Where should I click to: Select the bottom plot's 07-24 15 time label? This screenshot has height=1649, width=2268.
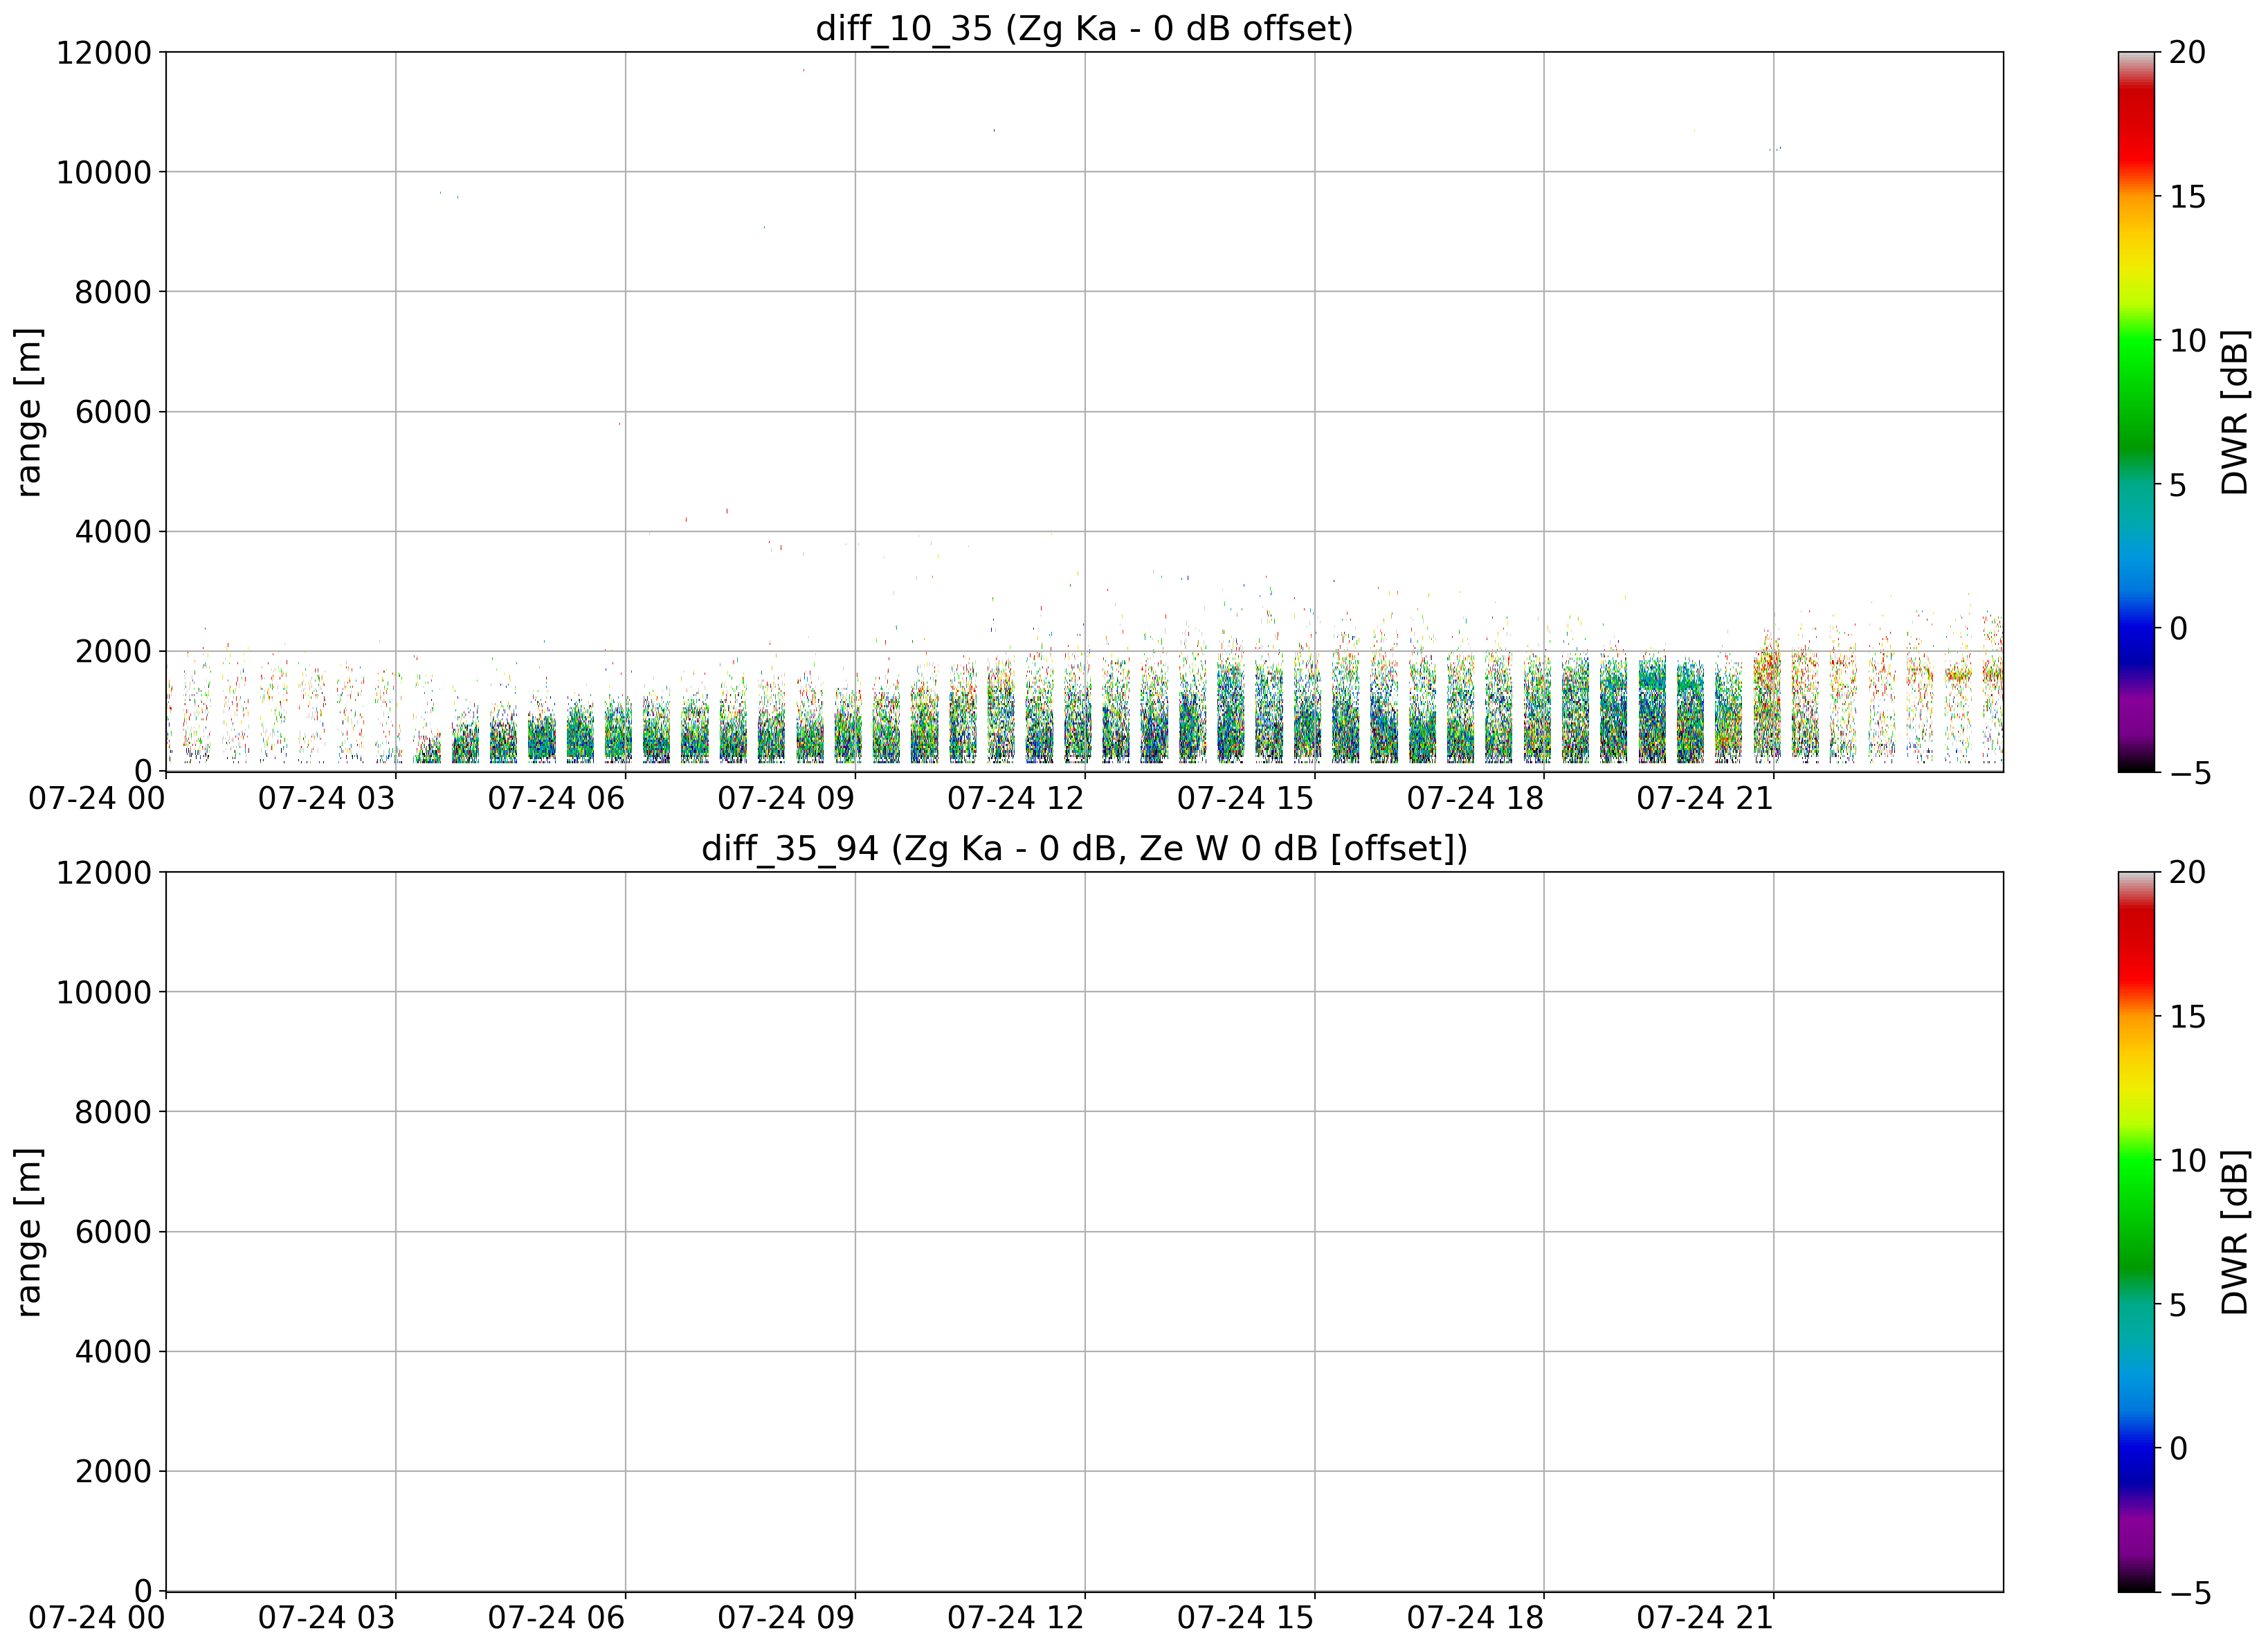tap(1246, 1619)
